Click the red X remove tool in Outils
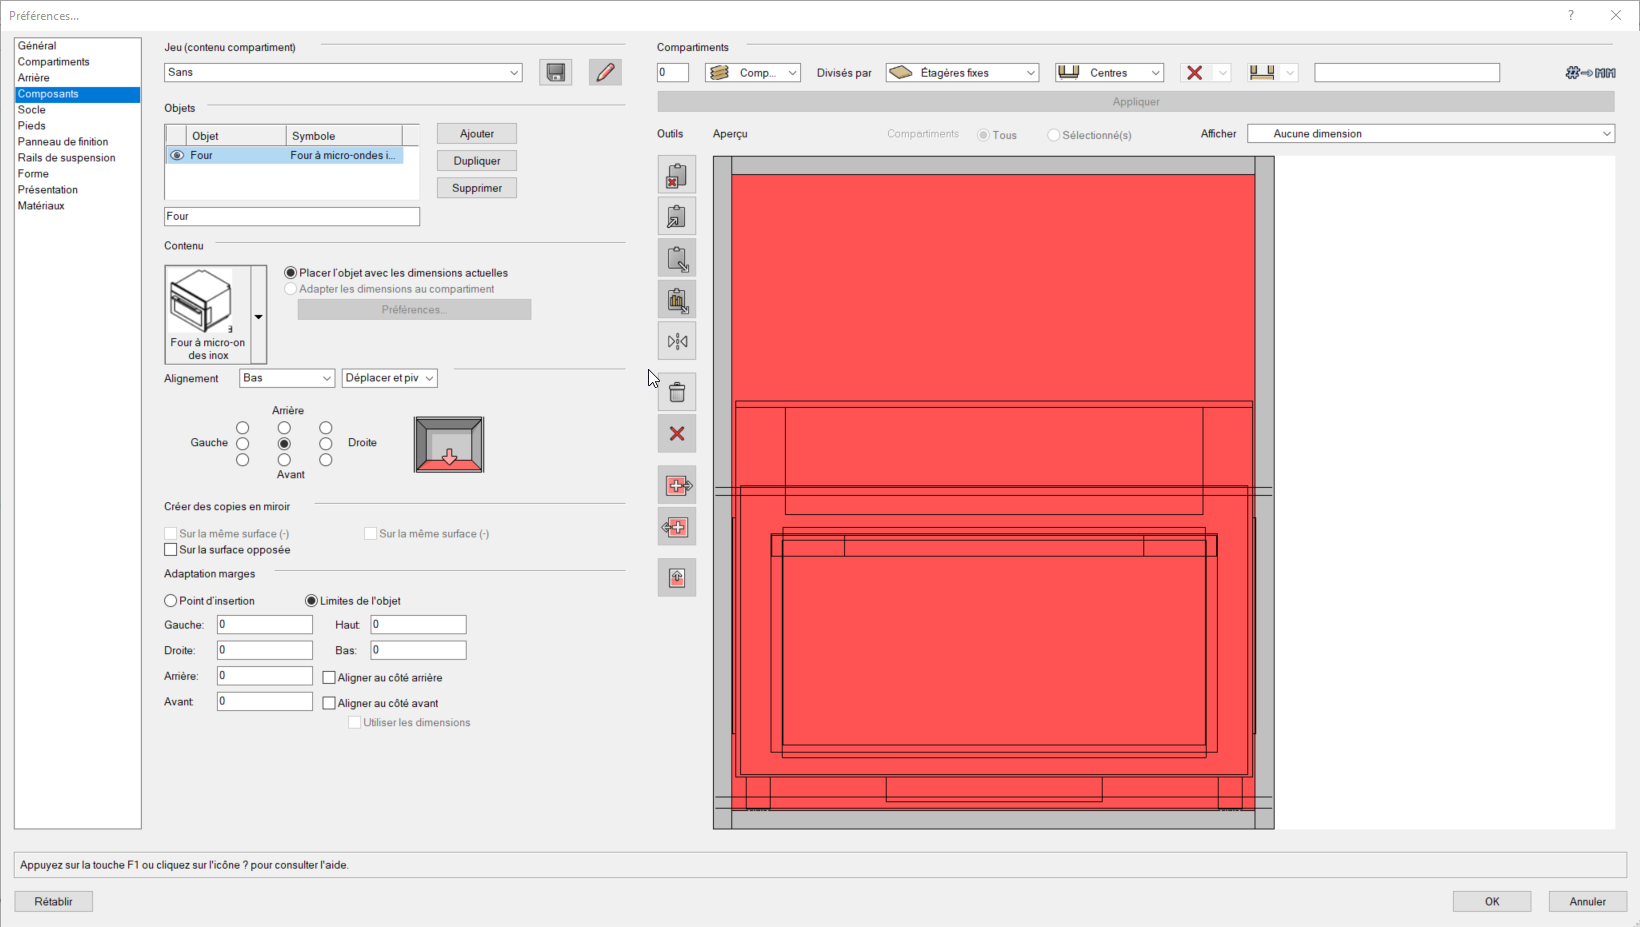 [x=677, y=434]
